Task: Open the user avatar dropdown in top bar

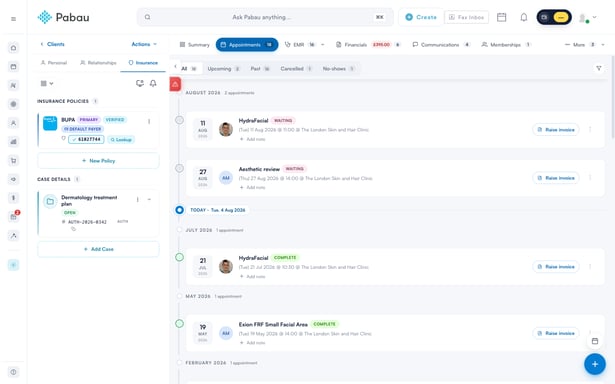Action: [x=588, y=18]
